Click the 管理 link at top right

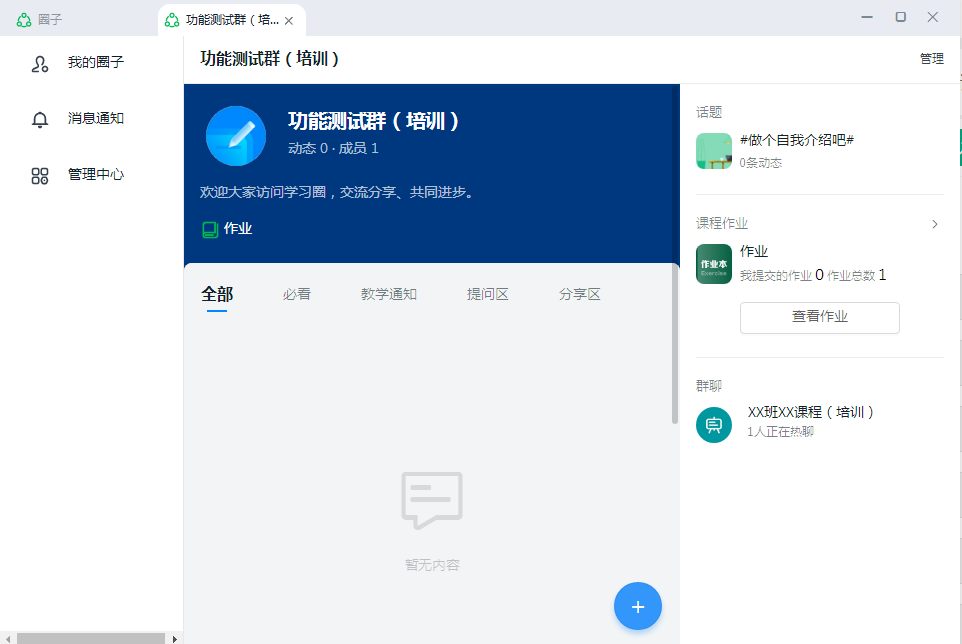pos(931,59)
